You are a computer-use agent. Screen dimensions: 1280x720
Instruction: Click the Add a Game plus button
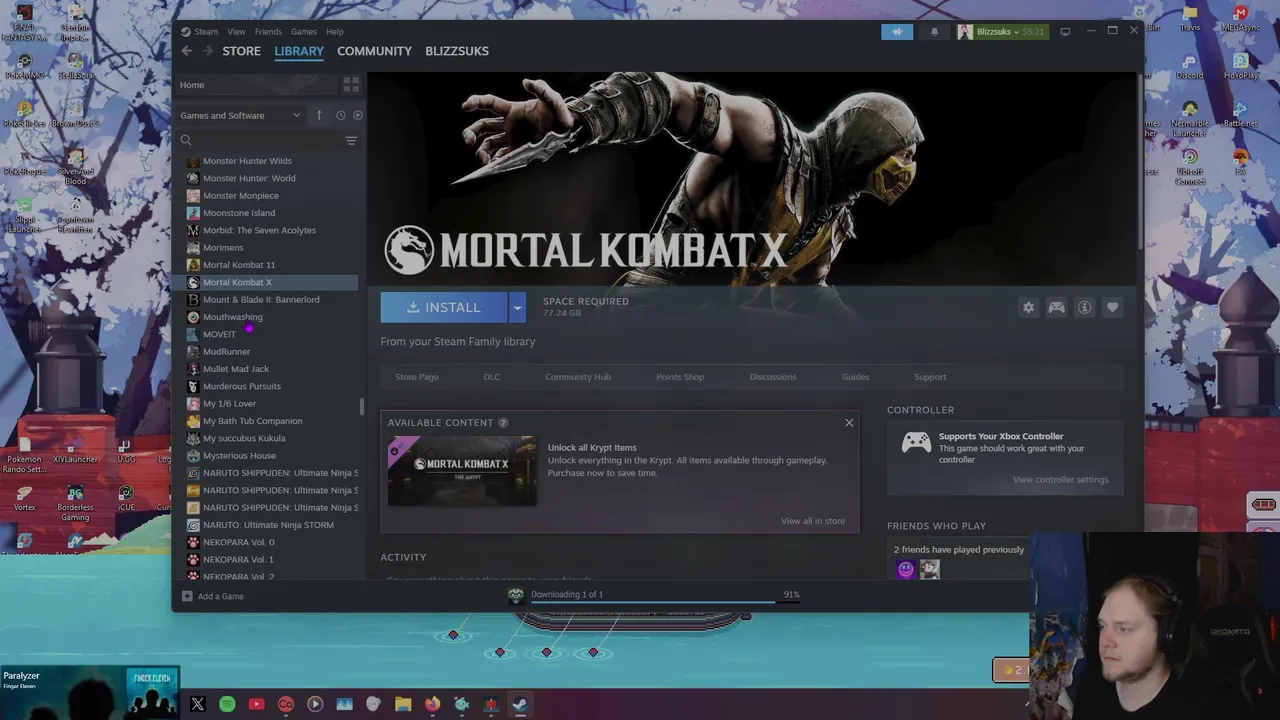click(x=187, y=596)
